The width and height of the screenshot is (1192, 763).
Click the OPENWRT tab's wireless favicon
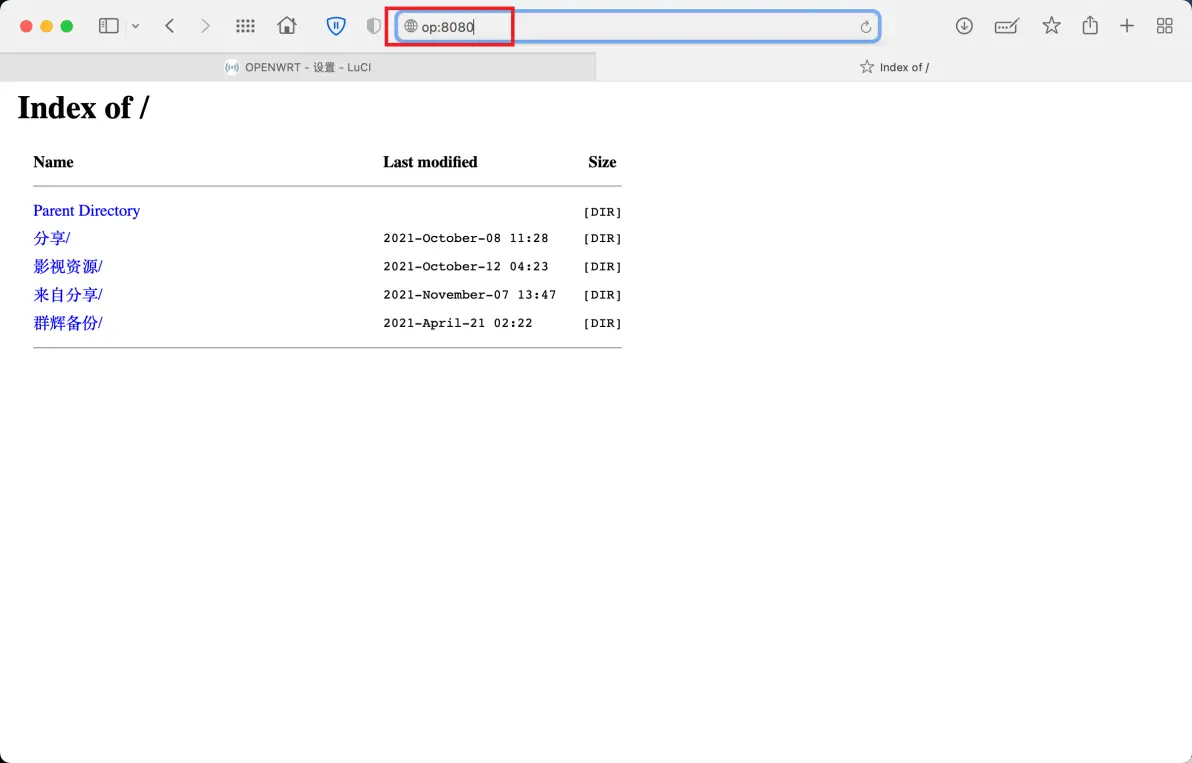(x=232, y=67)
